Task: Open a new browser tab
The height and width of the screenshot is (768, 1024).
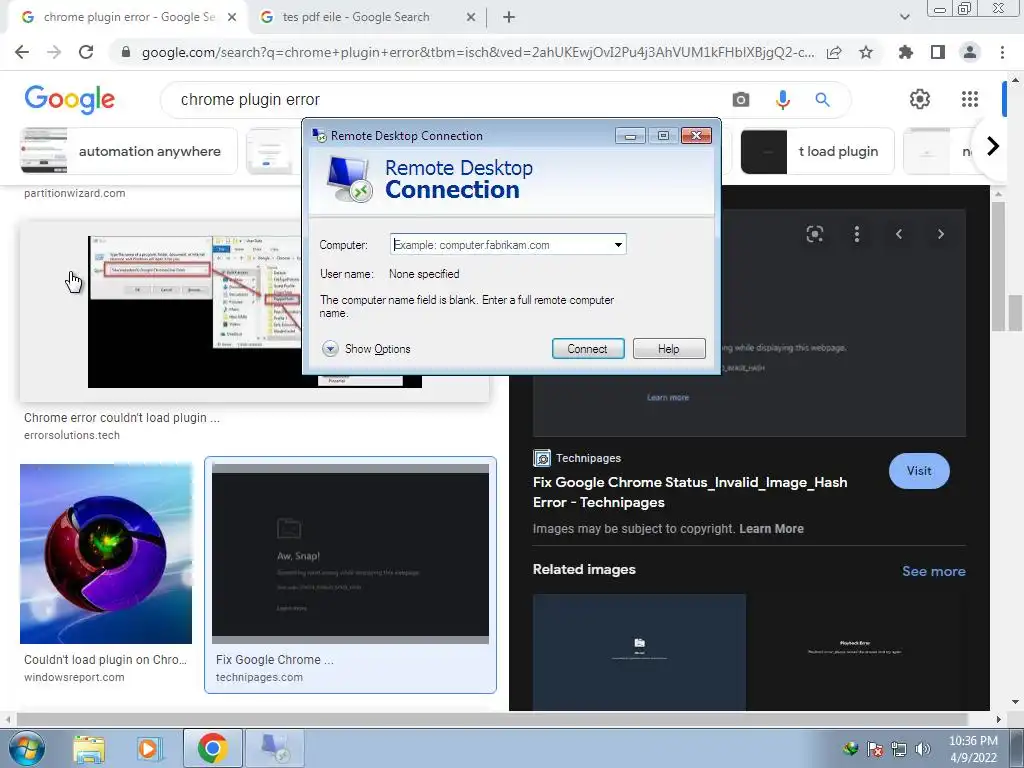Action: point(509,17)
